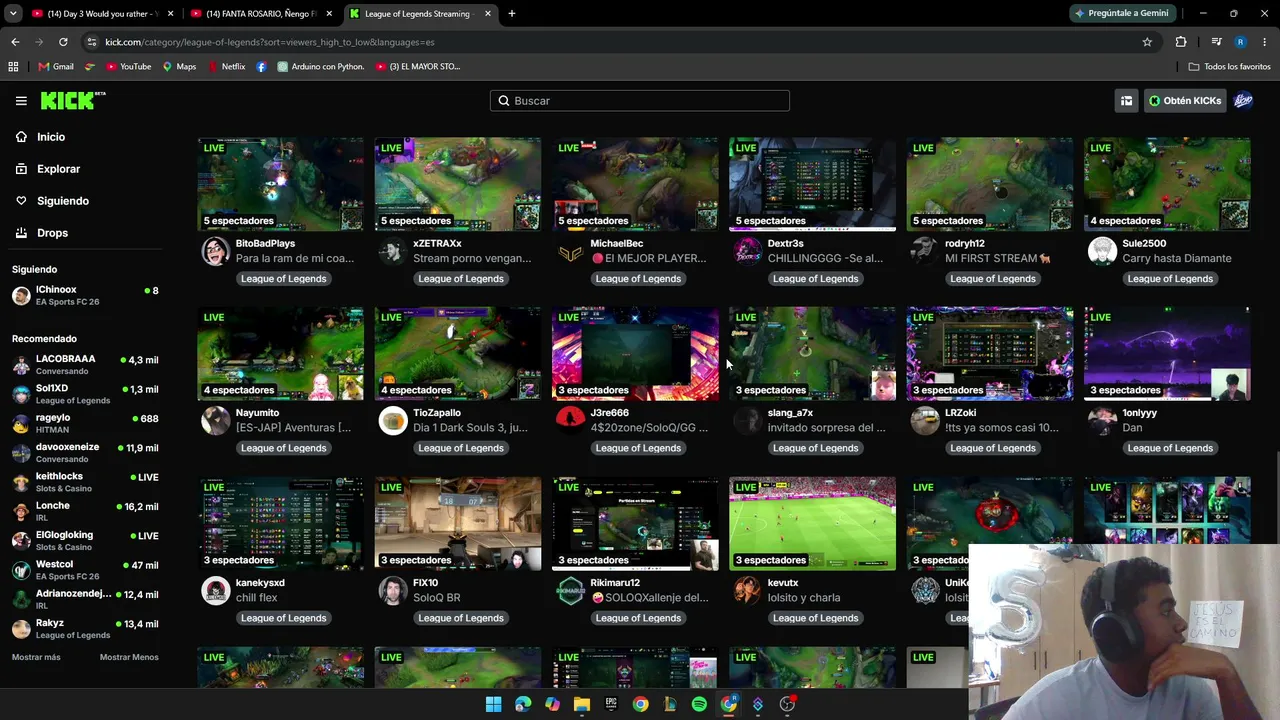The width and height of the screenshot is (1280, 720).
Task: Open Nayumito stream thumbnail
Action: click(x=281, y=354)
